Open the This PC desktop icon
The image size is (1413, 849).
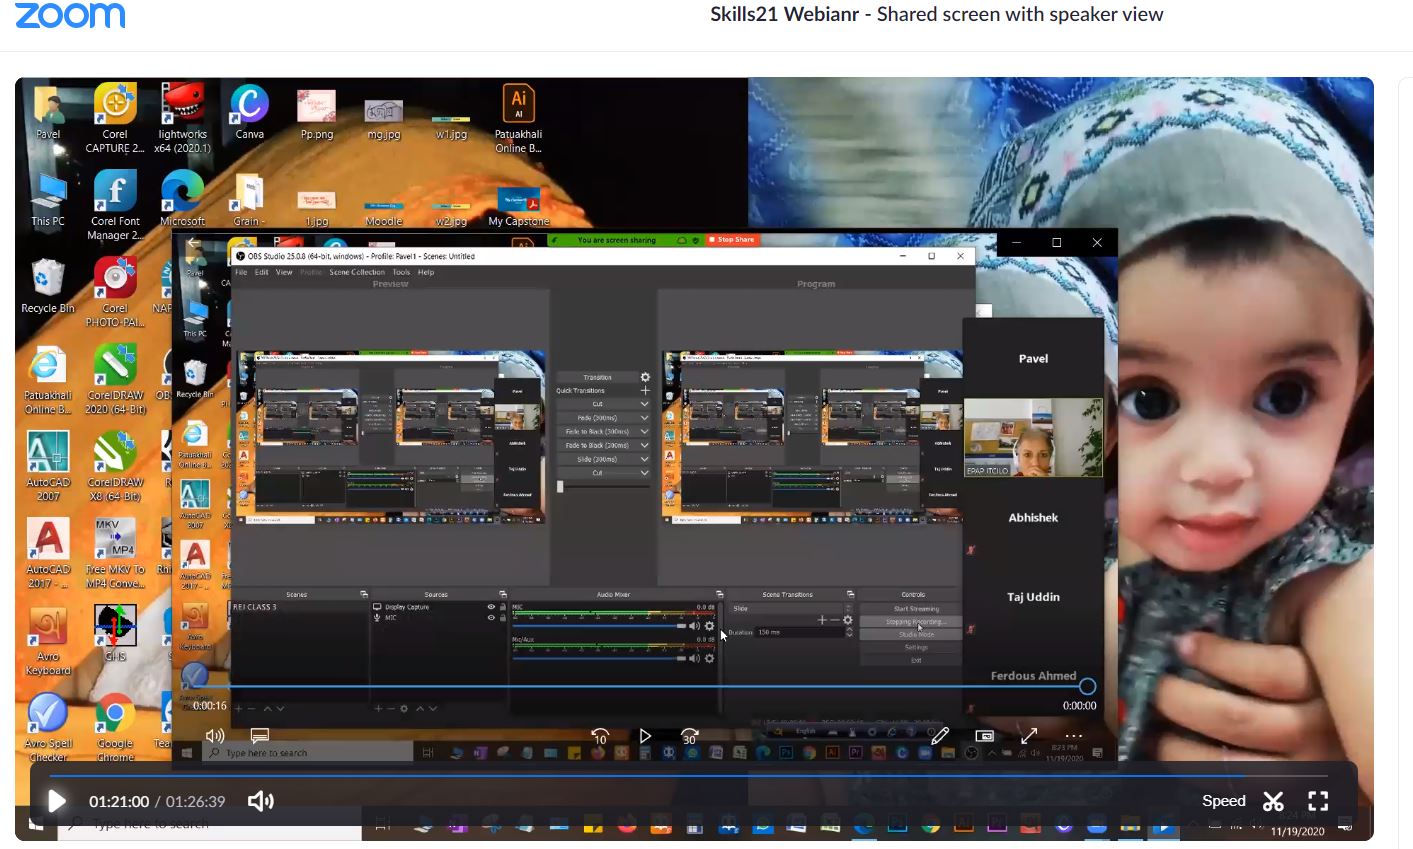48,199
